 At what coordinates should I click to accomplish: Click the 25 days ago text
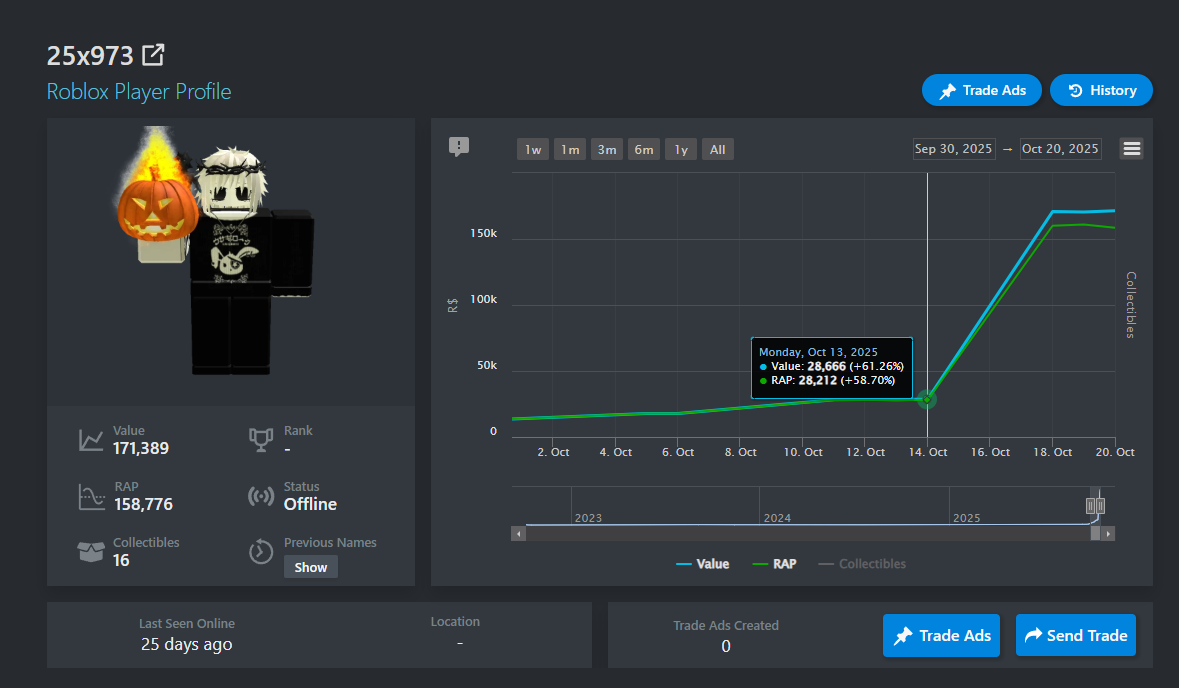click(186, 644)
